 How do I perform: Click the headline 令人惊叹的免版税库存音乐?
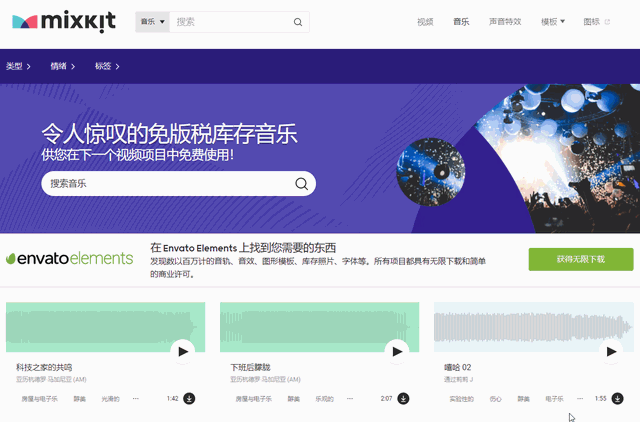click(169, 134)
